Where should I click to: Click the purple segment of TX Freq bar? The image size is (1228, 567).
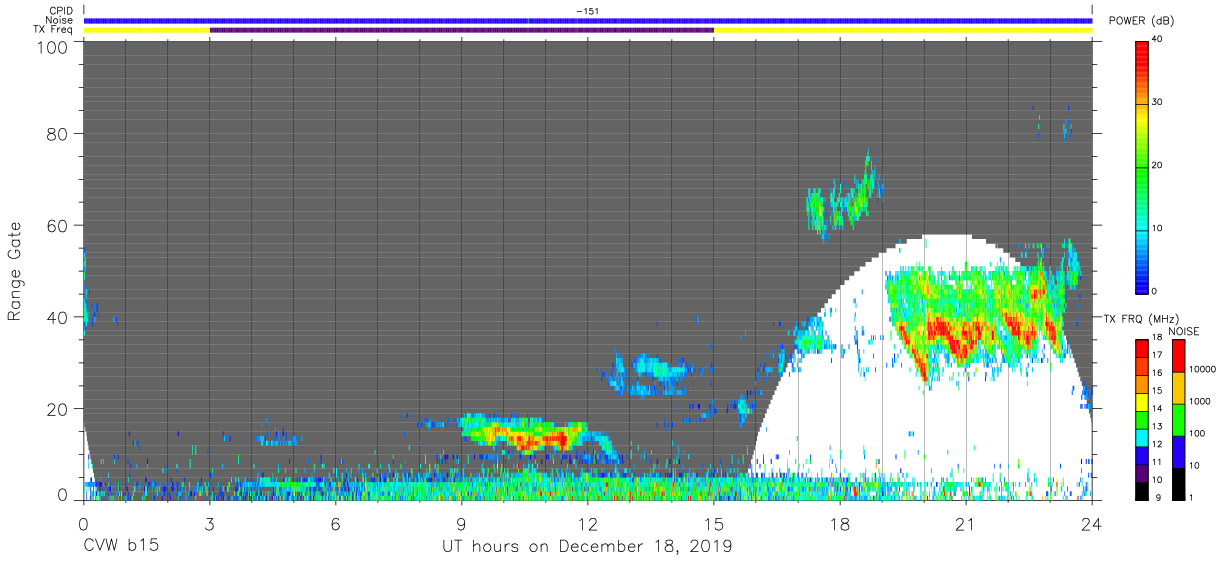click(x=461, y=30)
